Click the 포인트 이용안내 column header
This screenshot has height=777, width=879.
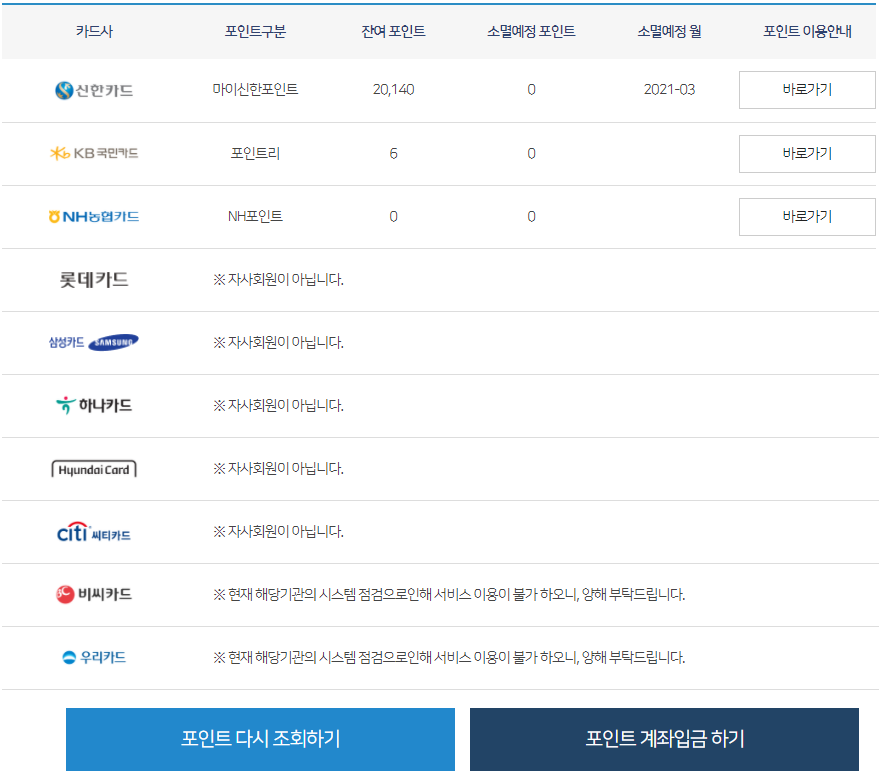pos(807,31)
